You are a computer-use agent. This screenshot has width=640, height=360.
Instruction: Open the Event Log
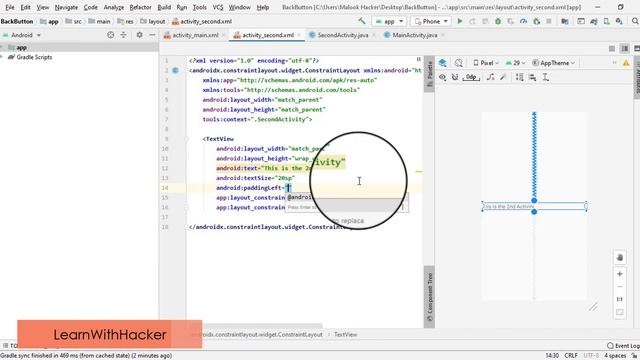[x=623, y=346]
